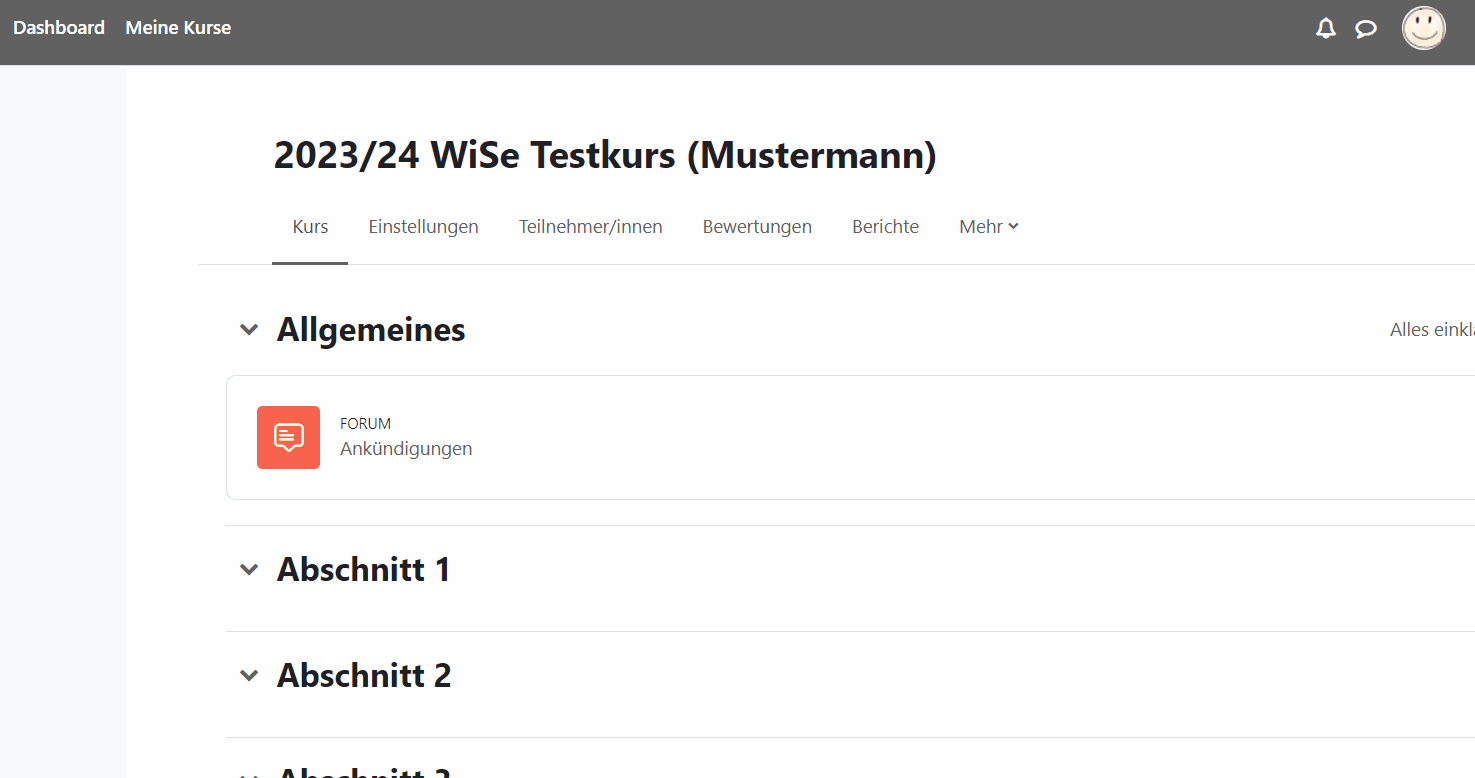Select the Bewertungen tab

757,226
